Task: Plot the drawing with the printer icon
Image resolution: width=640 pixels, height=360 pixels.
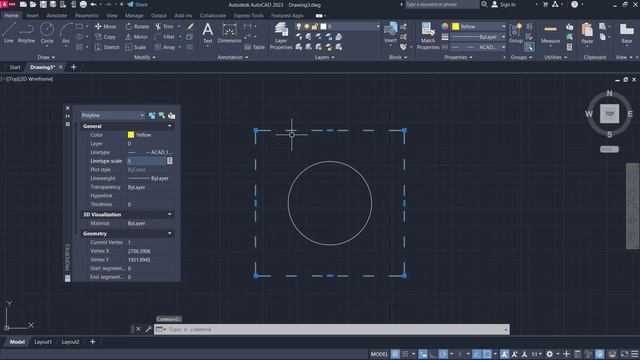Action: [83, 4]
